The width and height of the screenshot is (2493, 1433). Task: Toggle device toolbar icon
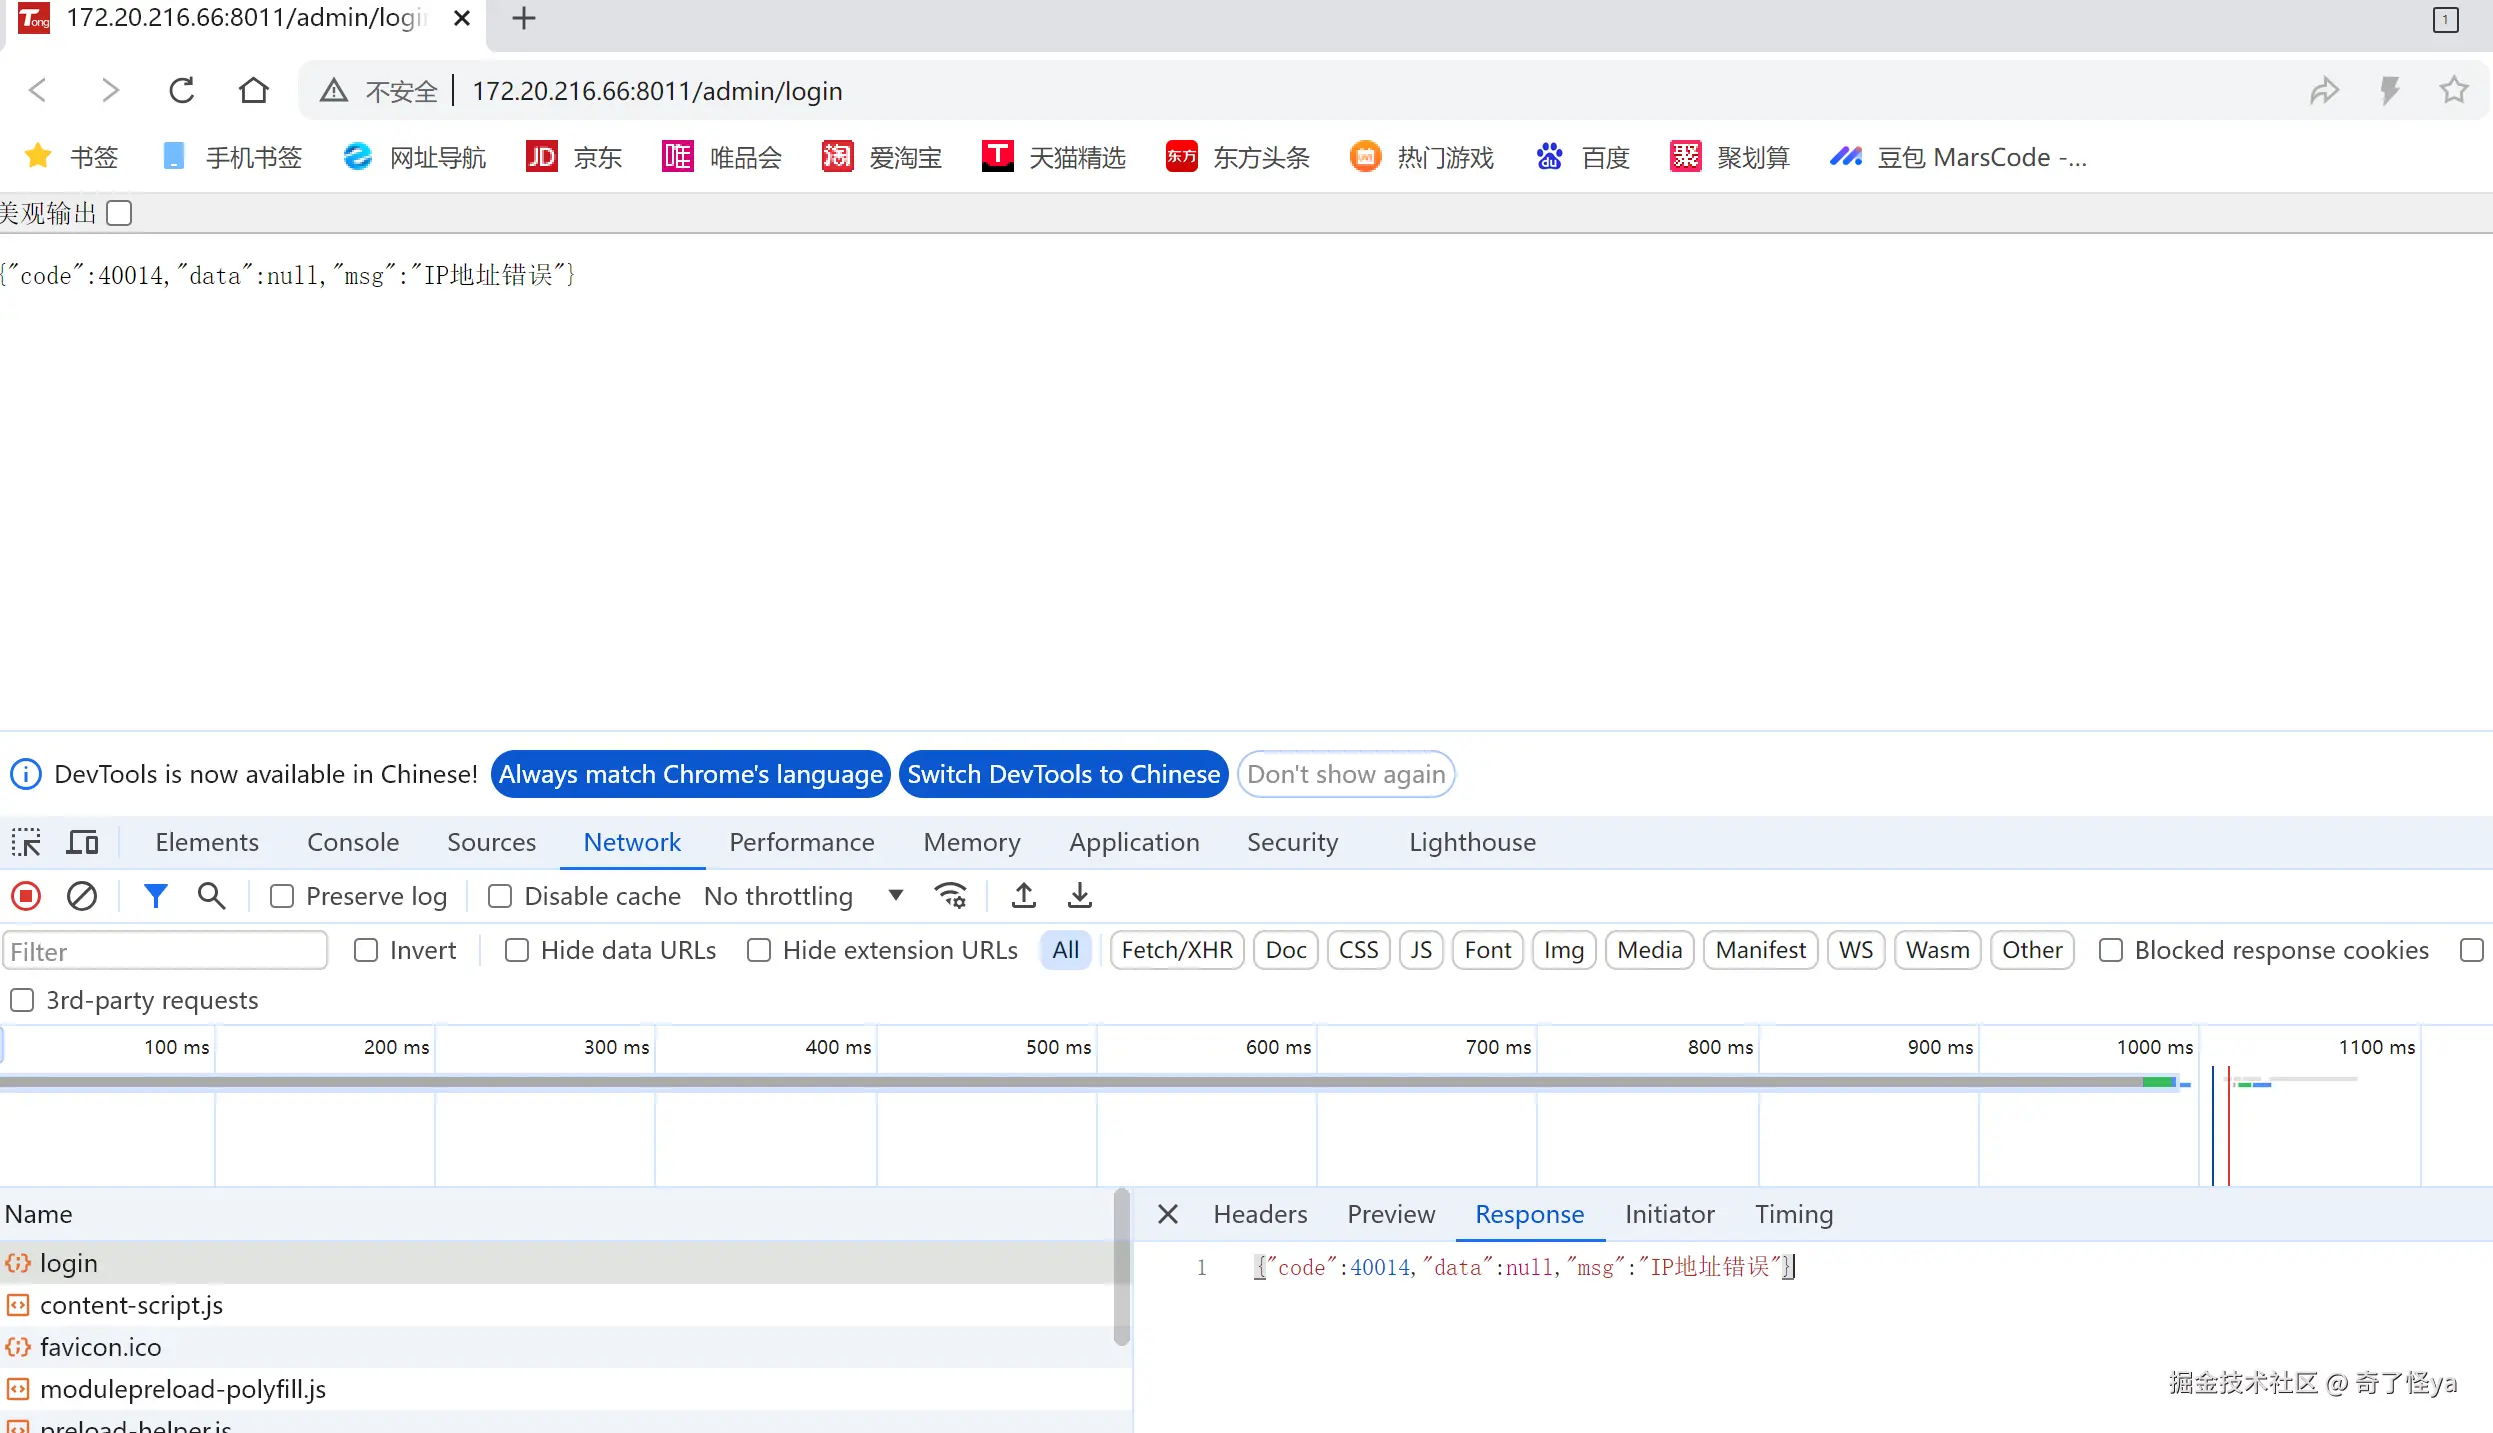82,843
